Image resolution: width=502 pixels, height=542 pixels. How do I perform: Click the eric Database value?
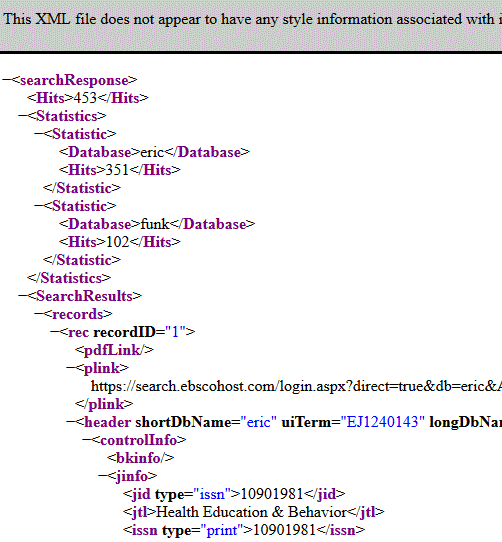click(x=152, y=152)
